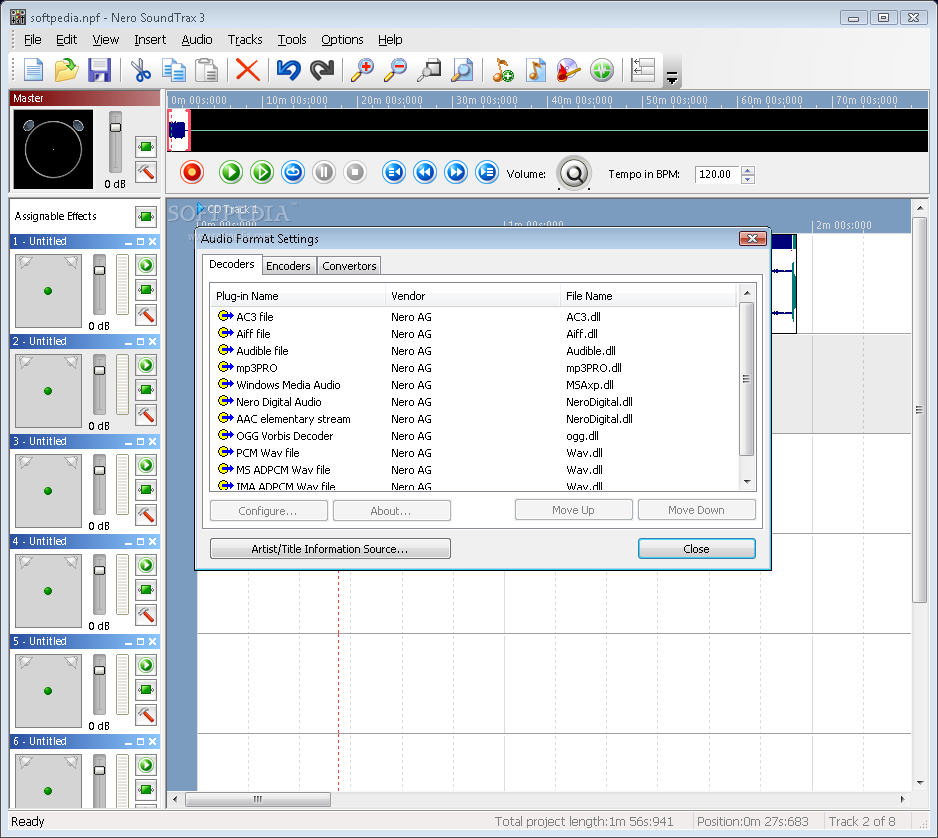The image size is (938, 838).
Task: Close Audio Format Settings with red X
Action: coord(753,239)
